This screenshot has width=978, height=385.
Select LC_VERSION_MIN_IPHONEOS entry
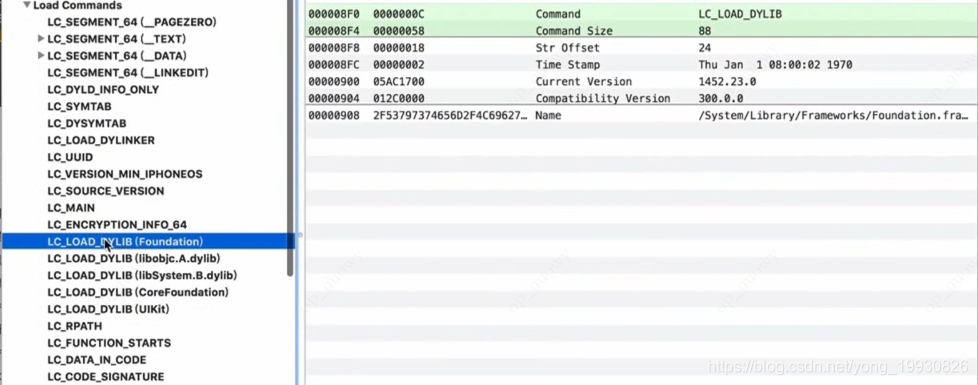pyautogui.click(x=125, y=174)
